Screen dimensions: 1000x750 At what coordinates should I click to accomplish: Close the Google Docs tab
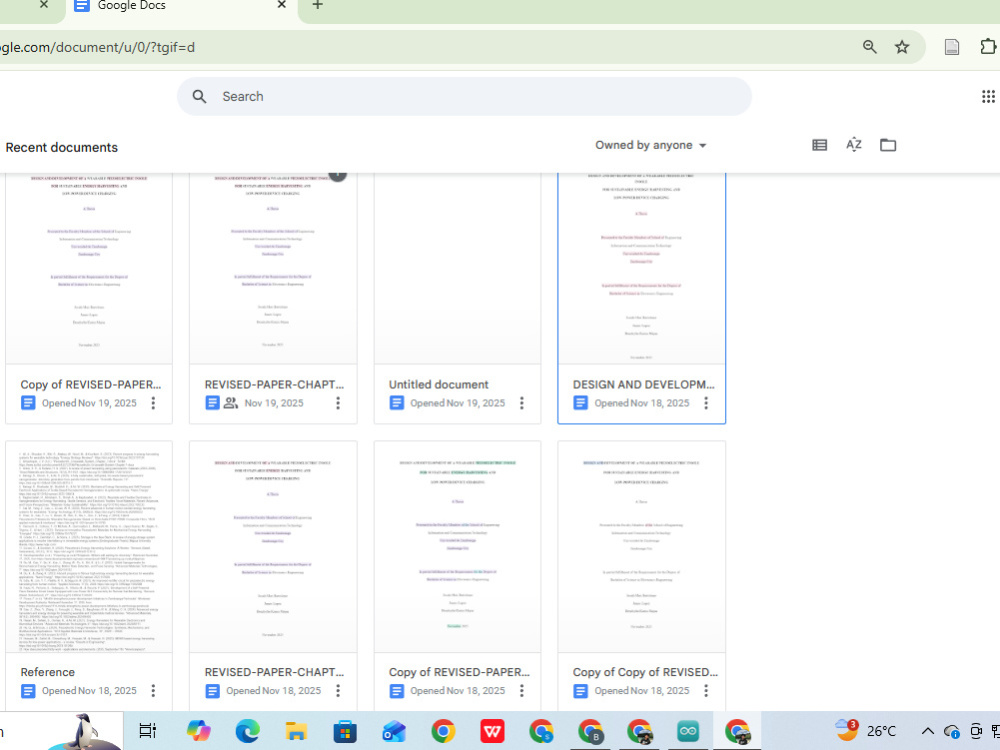(282, 5)
